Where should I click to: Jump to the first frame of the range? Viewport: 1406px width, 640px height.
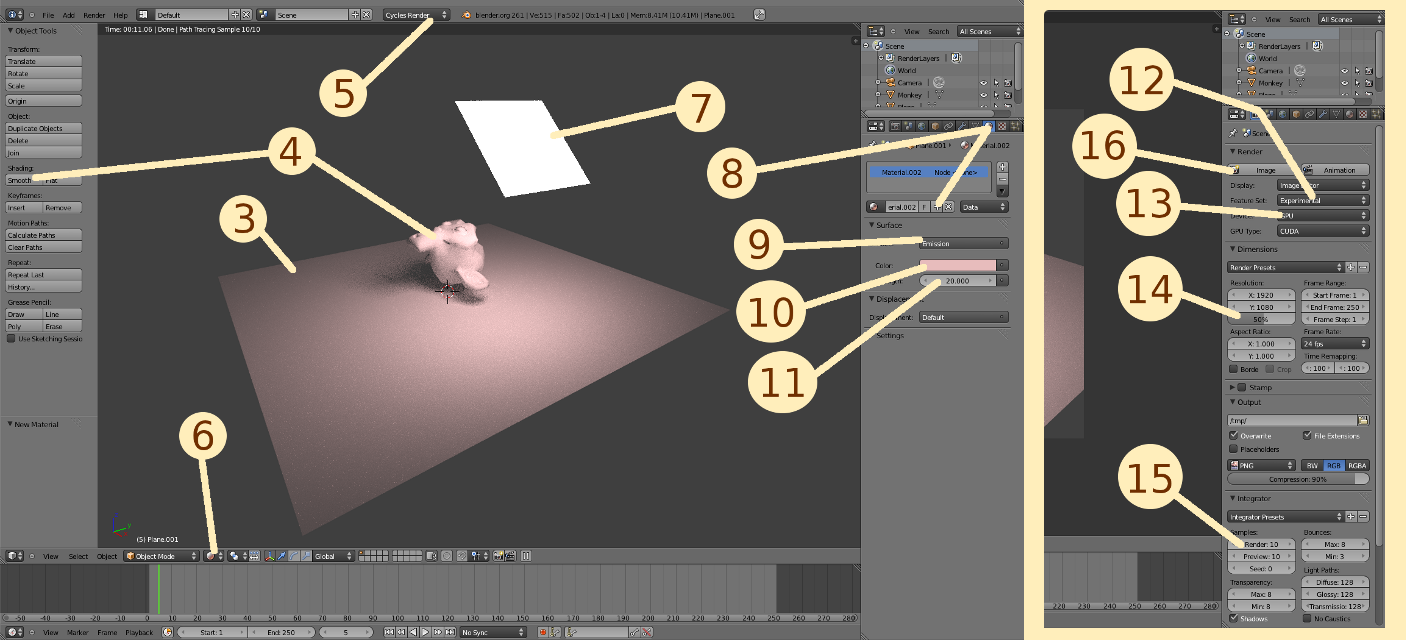[x=390, y=632]
